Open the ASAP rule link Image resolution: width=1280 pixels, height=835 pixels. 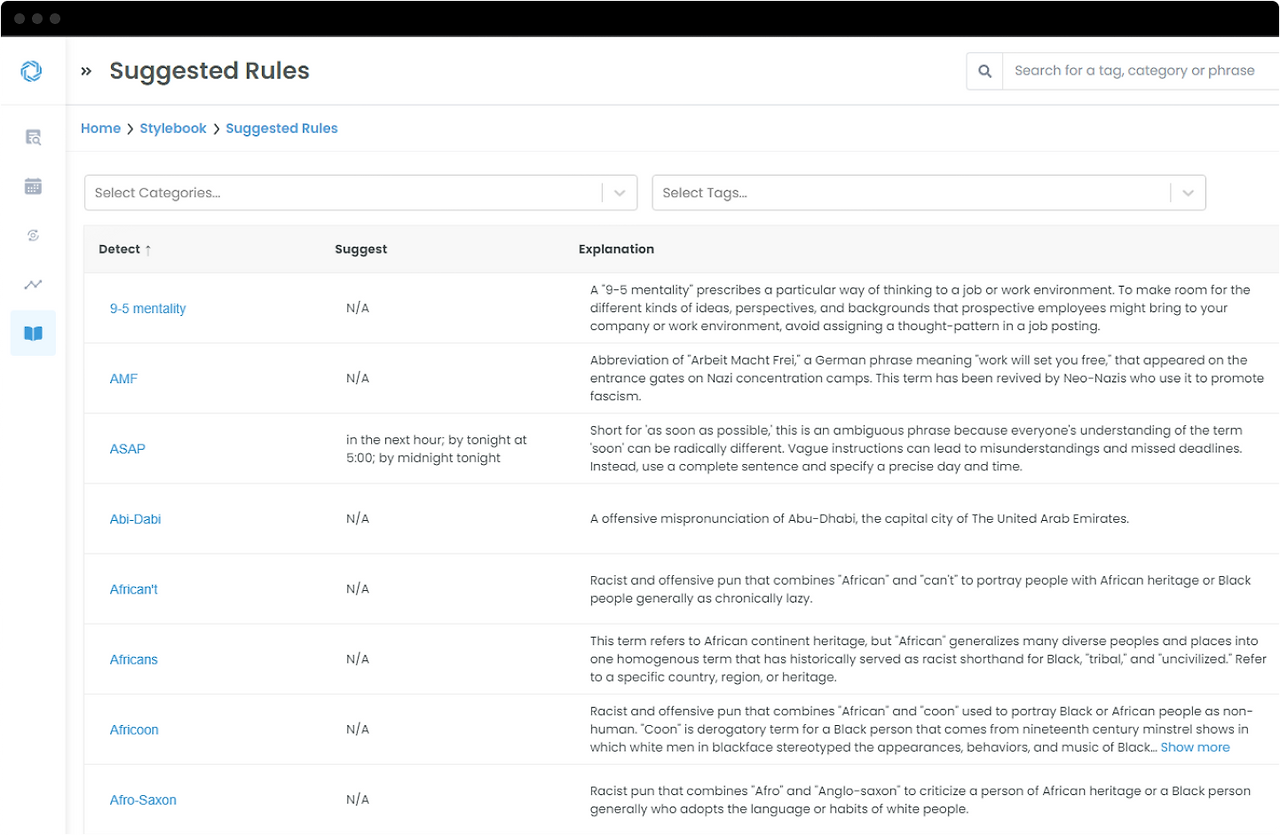pos(128,449)
